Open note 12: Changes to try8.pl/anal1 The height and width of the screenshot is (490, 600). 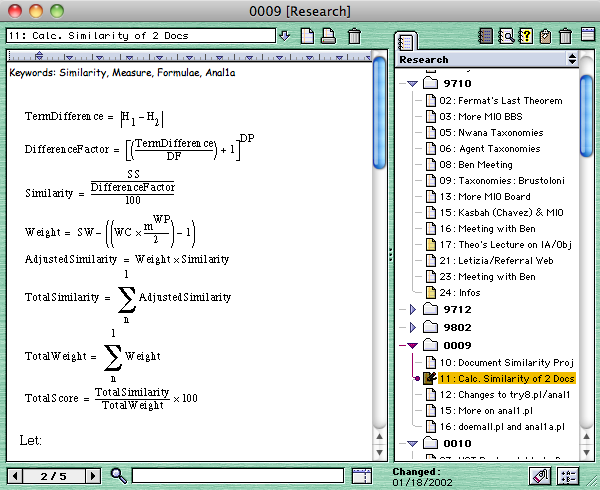[x=504, y=395]
